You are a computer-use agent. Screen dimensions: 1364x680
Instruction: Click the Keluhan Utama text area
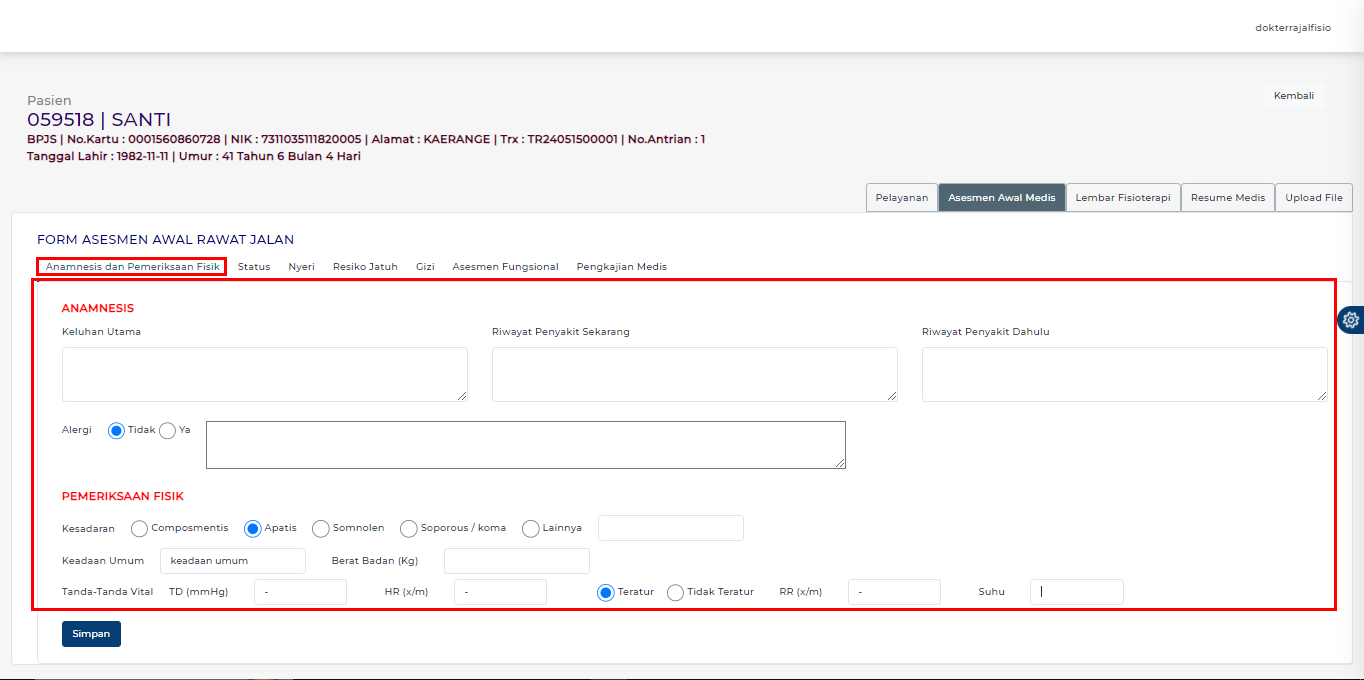pyautogui.click(x=264, y=374)
